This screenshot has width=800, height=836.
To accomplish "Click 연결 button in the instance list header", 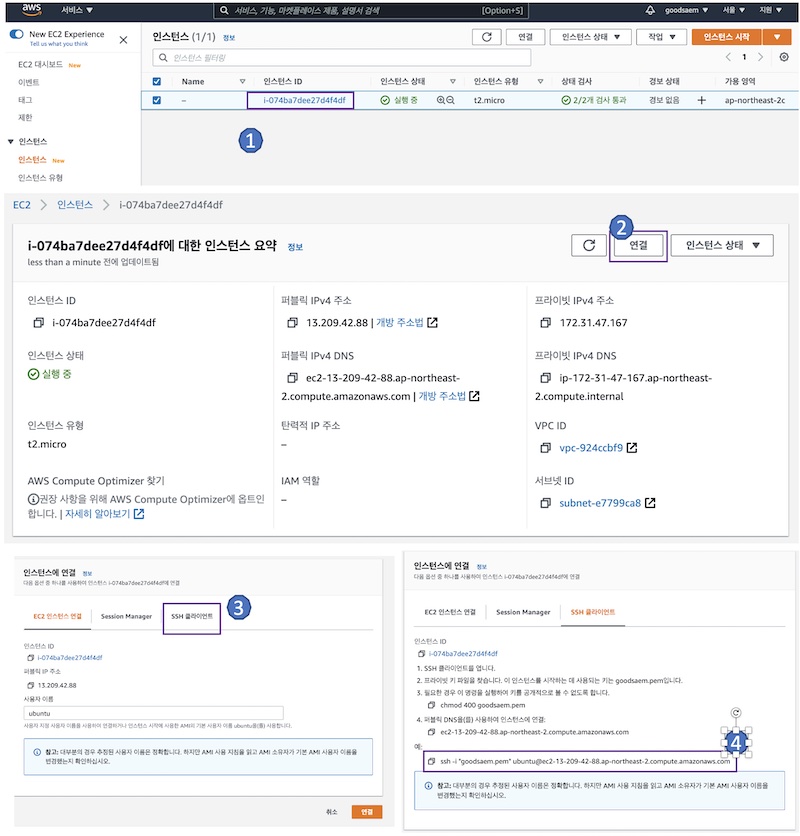I will click(x=525, y=37).
